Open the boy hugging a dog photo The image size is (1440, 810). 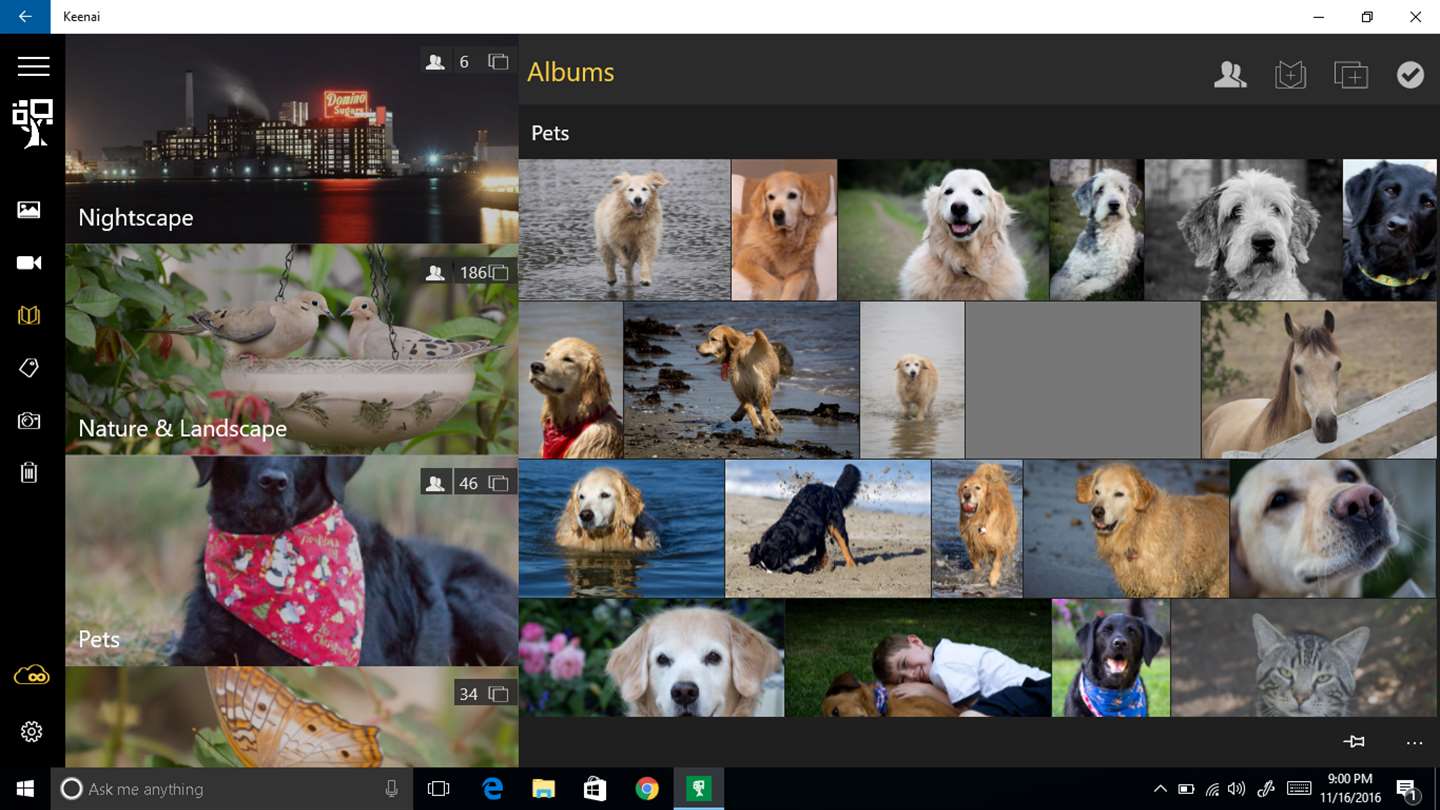[x=918, y=658]
